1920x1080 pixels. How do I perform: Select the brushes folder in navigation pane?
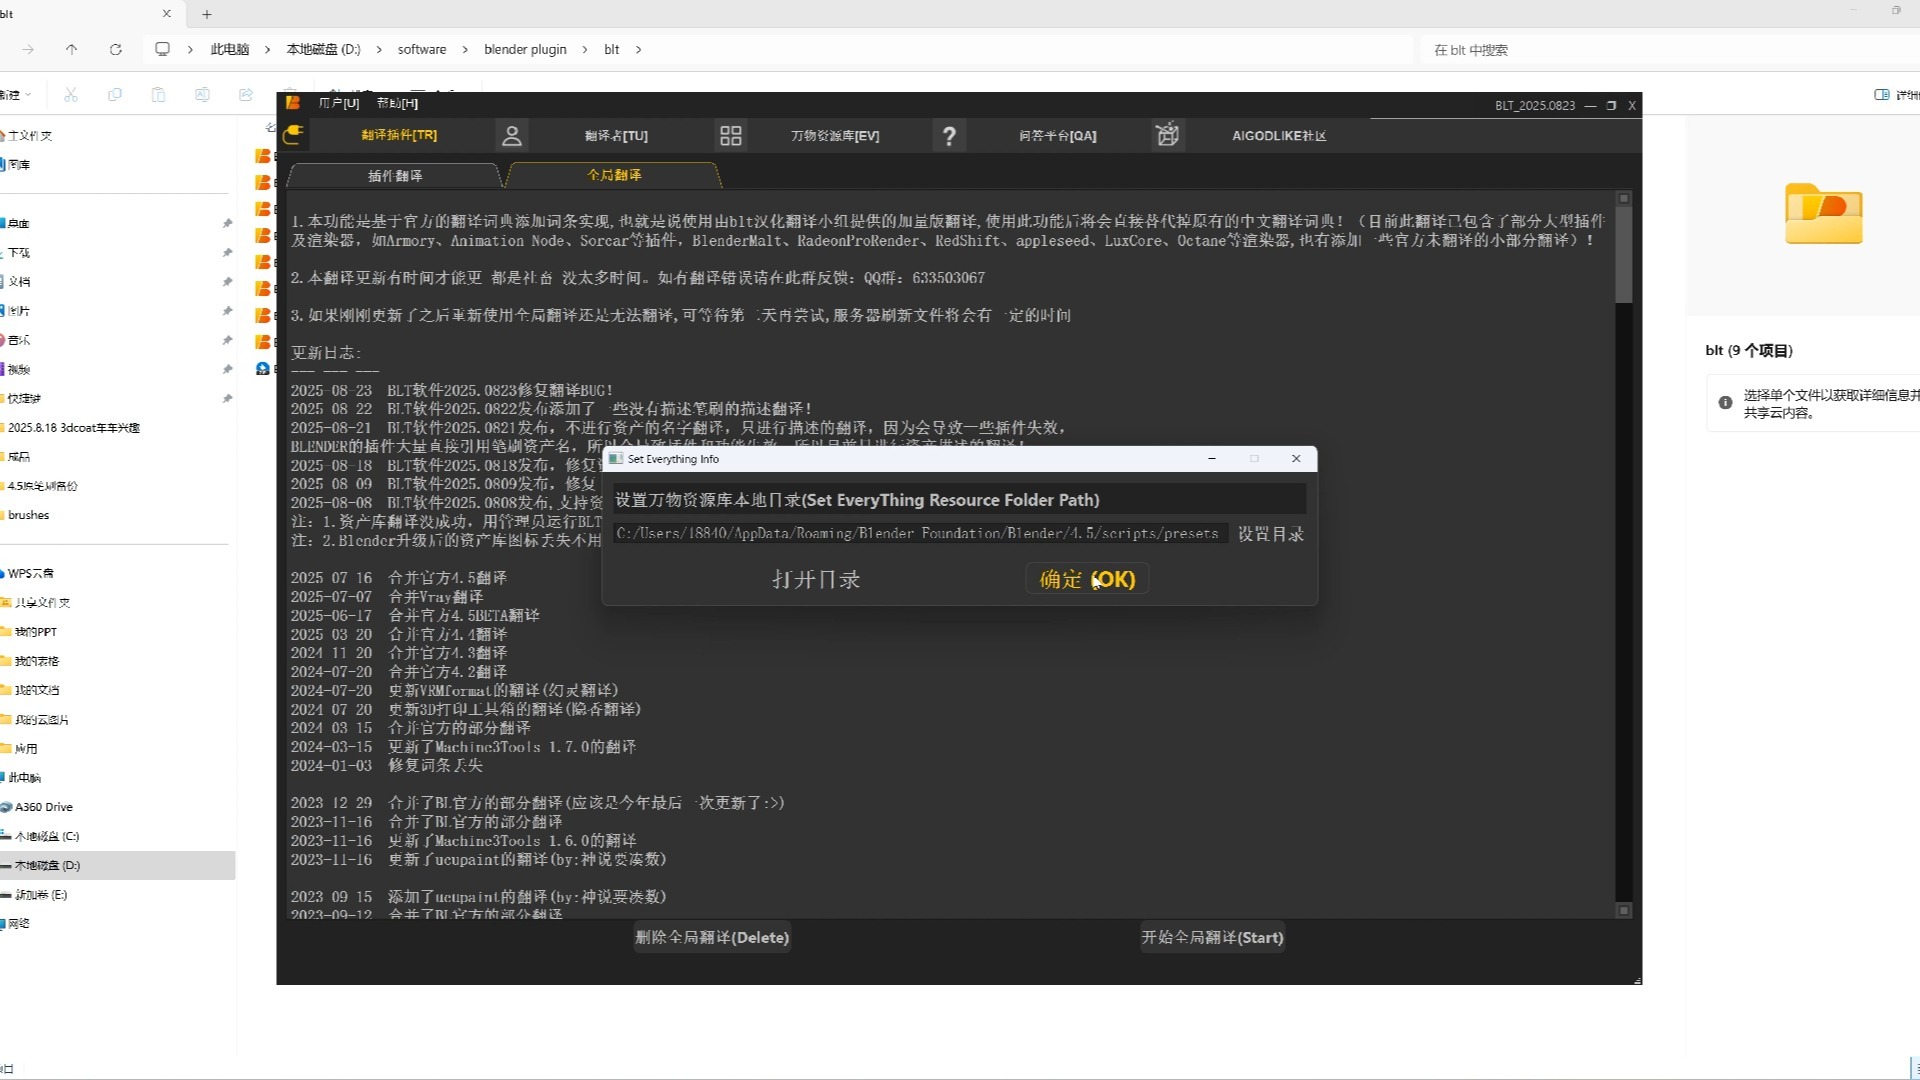click(x=28, y=515)
